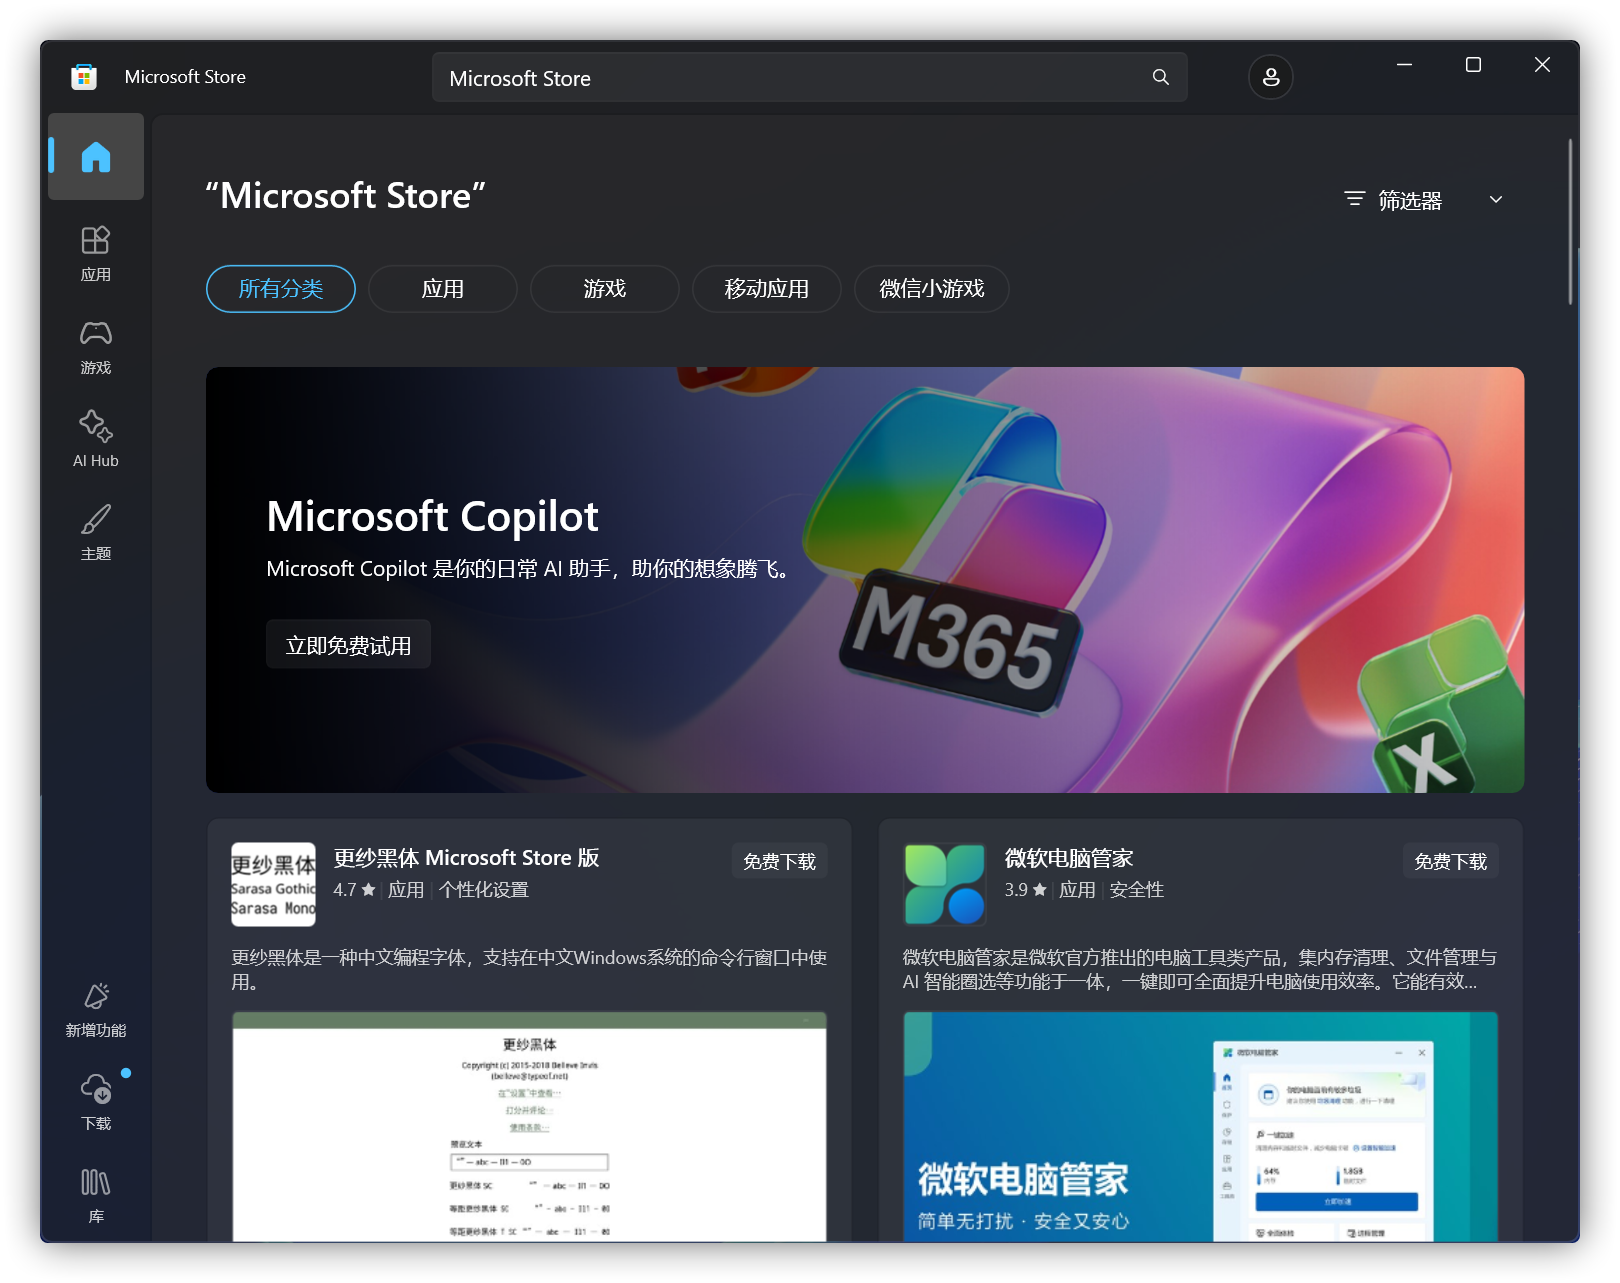Click the 个性化设置 category label
This screenshot has width=1620, height=1283.
tap(484, 890)
